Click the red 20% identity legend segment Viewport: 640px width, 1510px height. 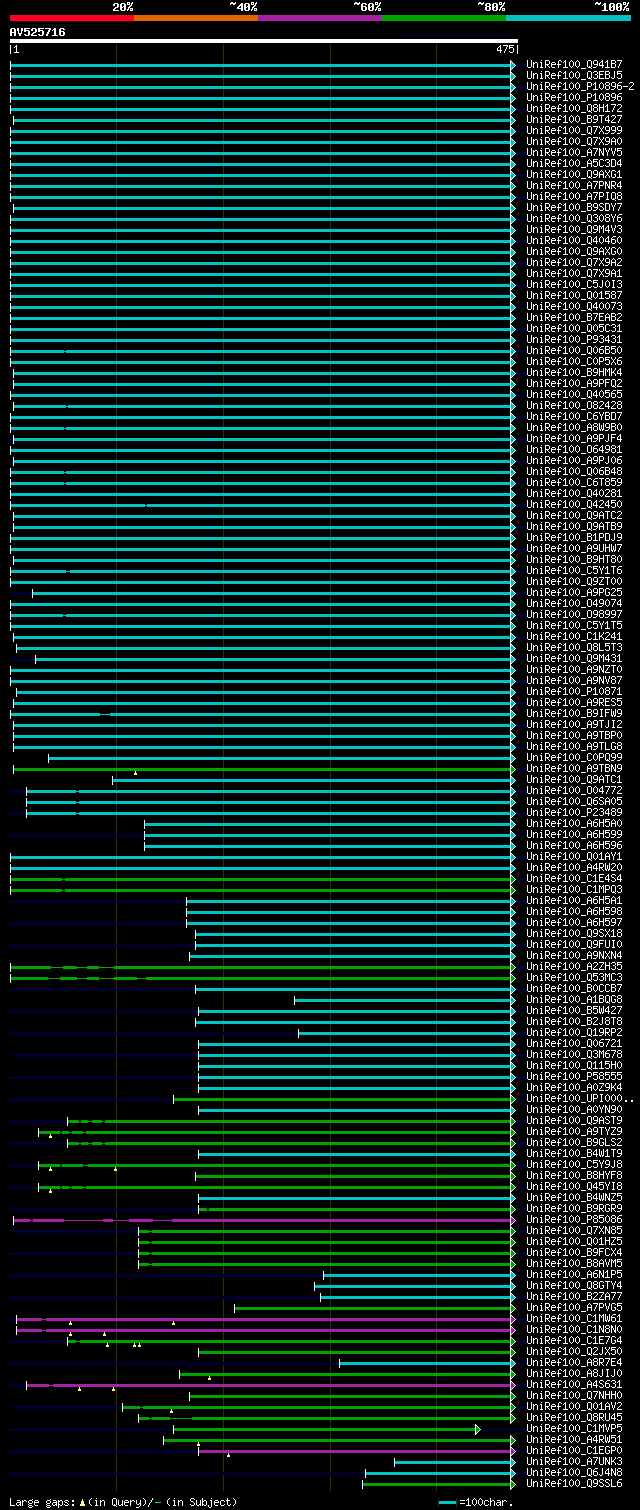click(x=72, y=18)
